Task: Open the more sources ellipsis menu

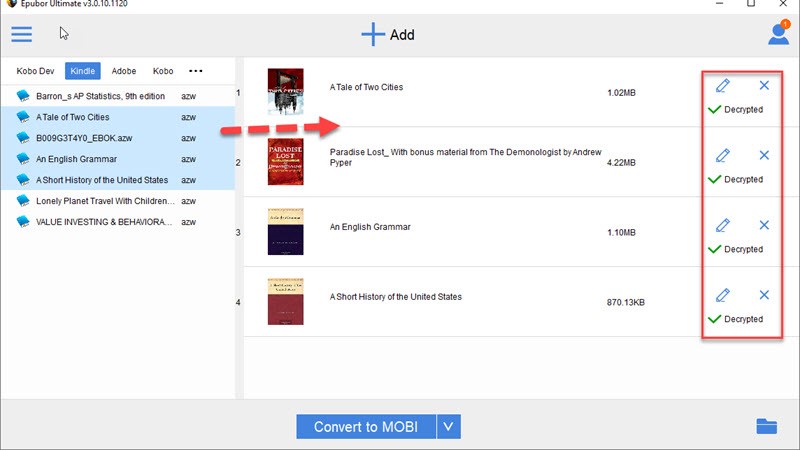Action: 196,71
